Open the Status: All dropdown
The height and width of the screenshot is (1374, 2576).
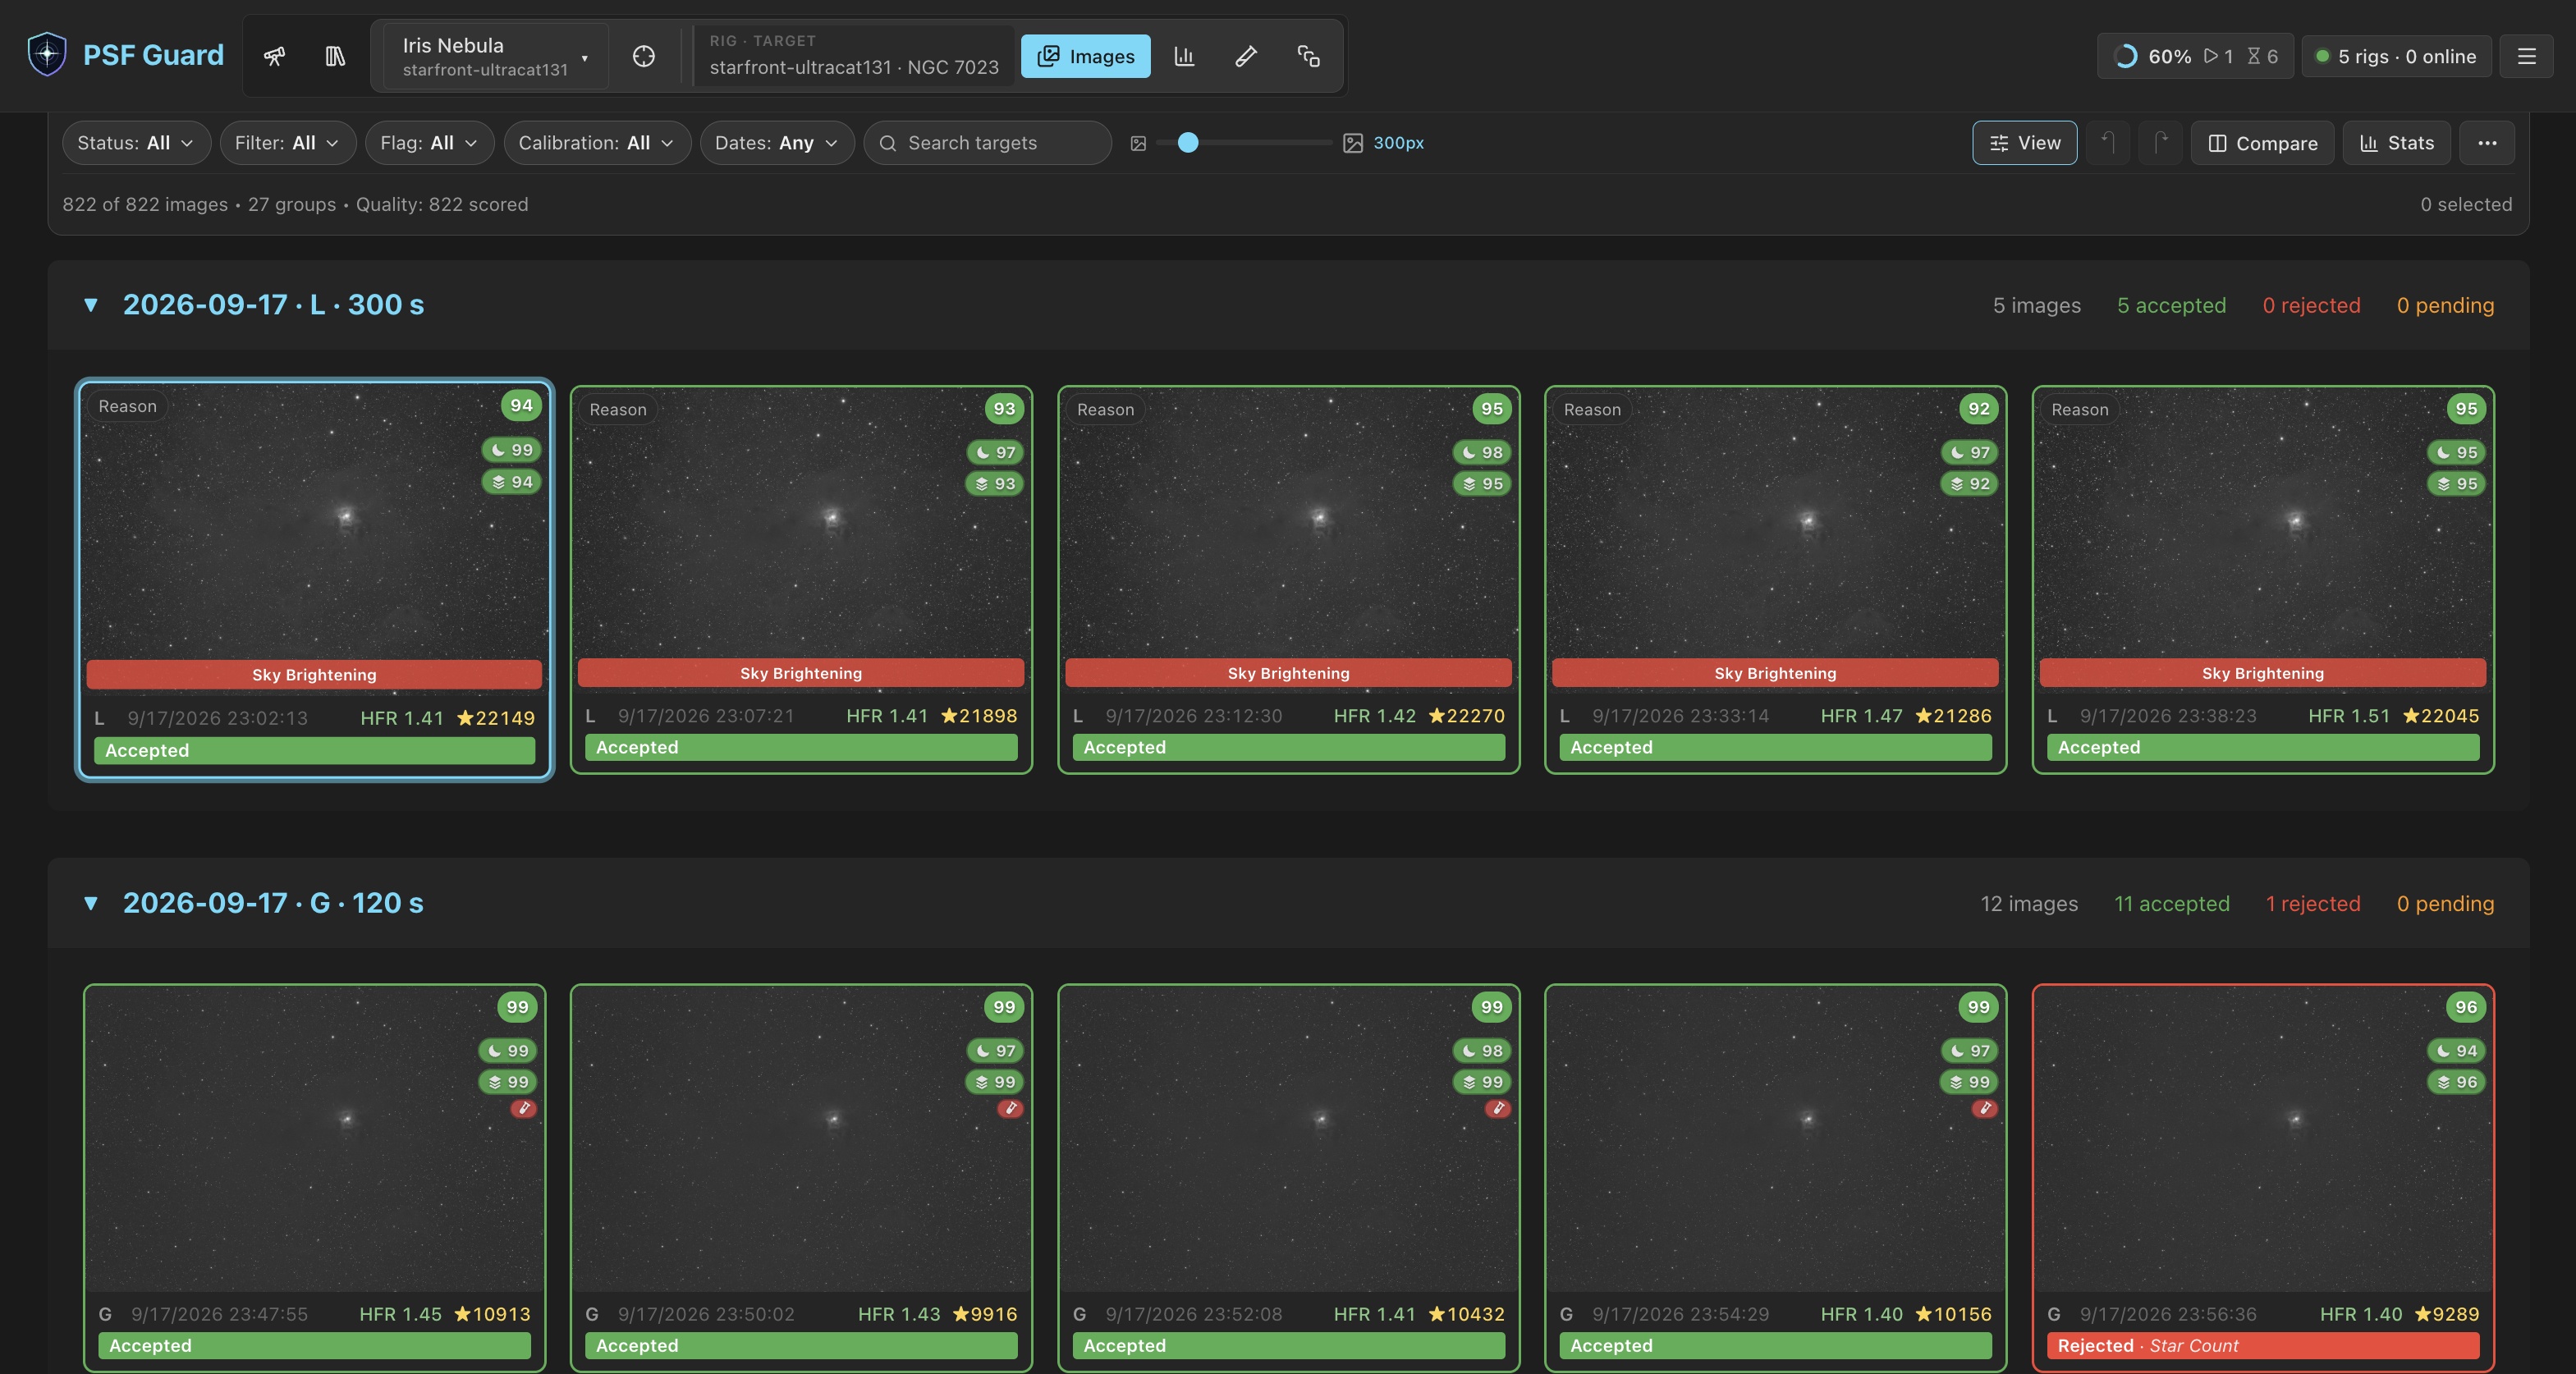pyautogui.click(x=136, y=143)
